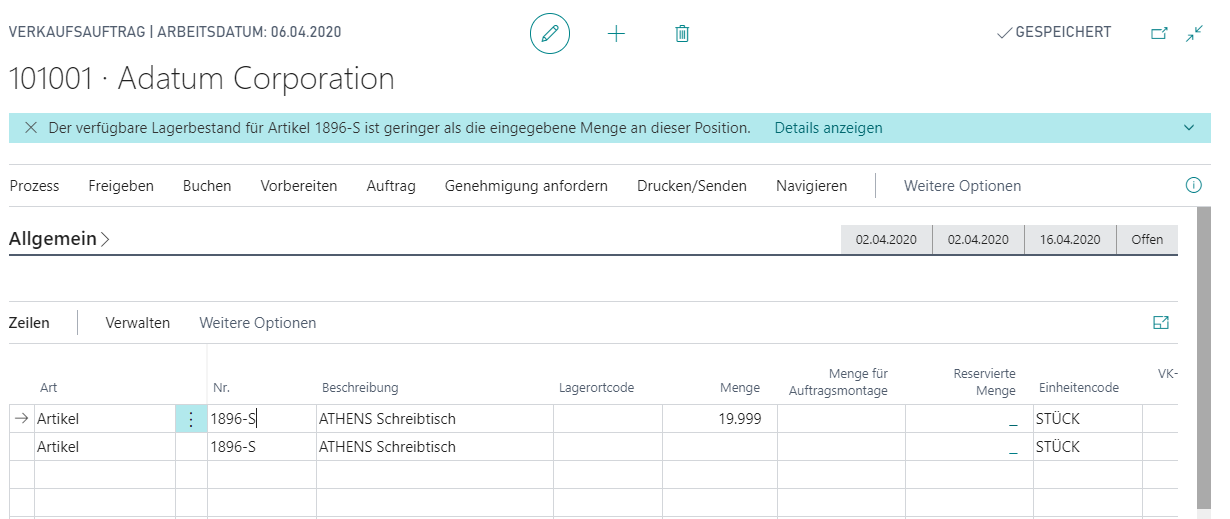This screenshot has height=519, width=1230.
Task: Select second row's Art cell Artikel
Action: point(105,447)
